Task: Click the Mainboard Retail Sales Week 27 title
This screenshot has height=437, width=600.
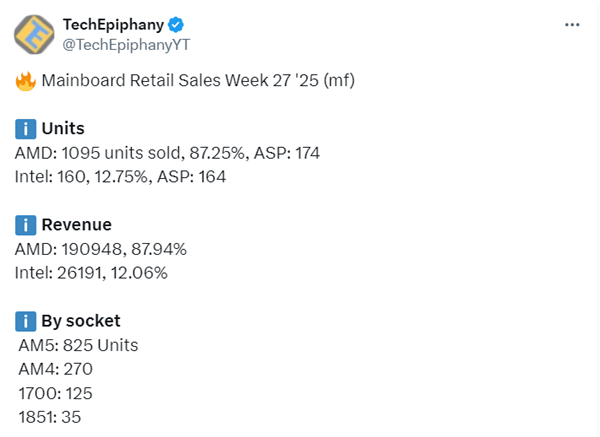Action: 192,83
